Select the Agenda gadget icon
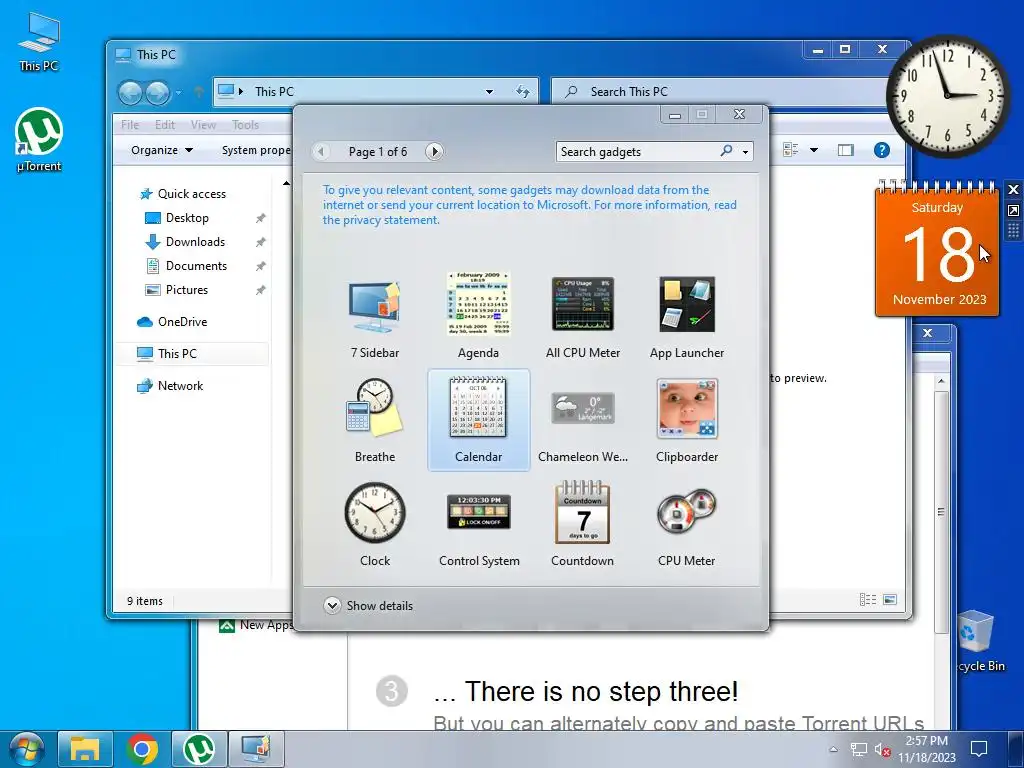Image resolution: width=1024 pixels, height=768 pixels. click(478, 304)
